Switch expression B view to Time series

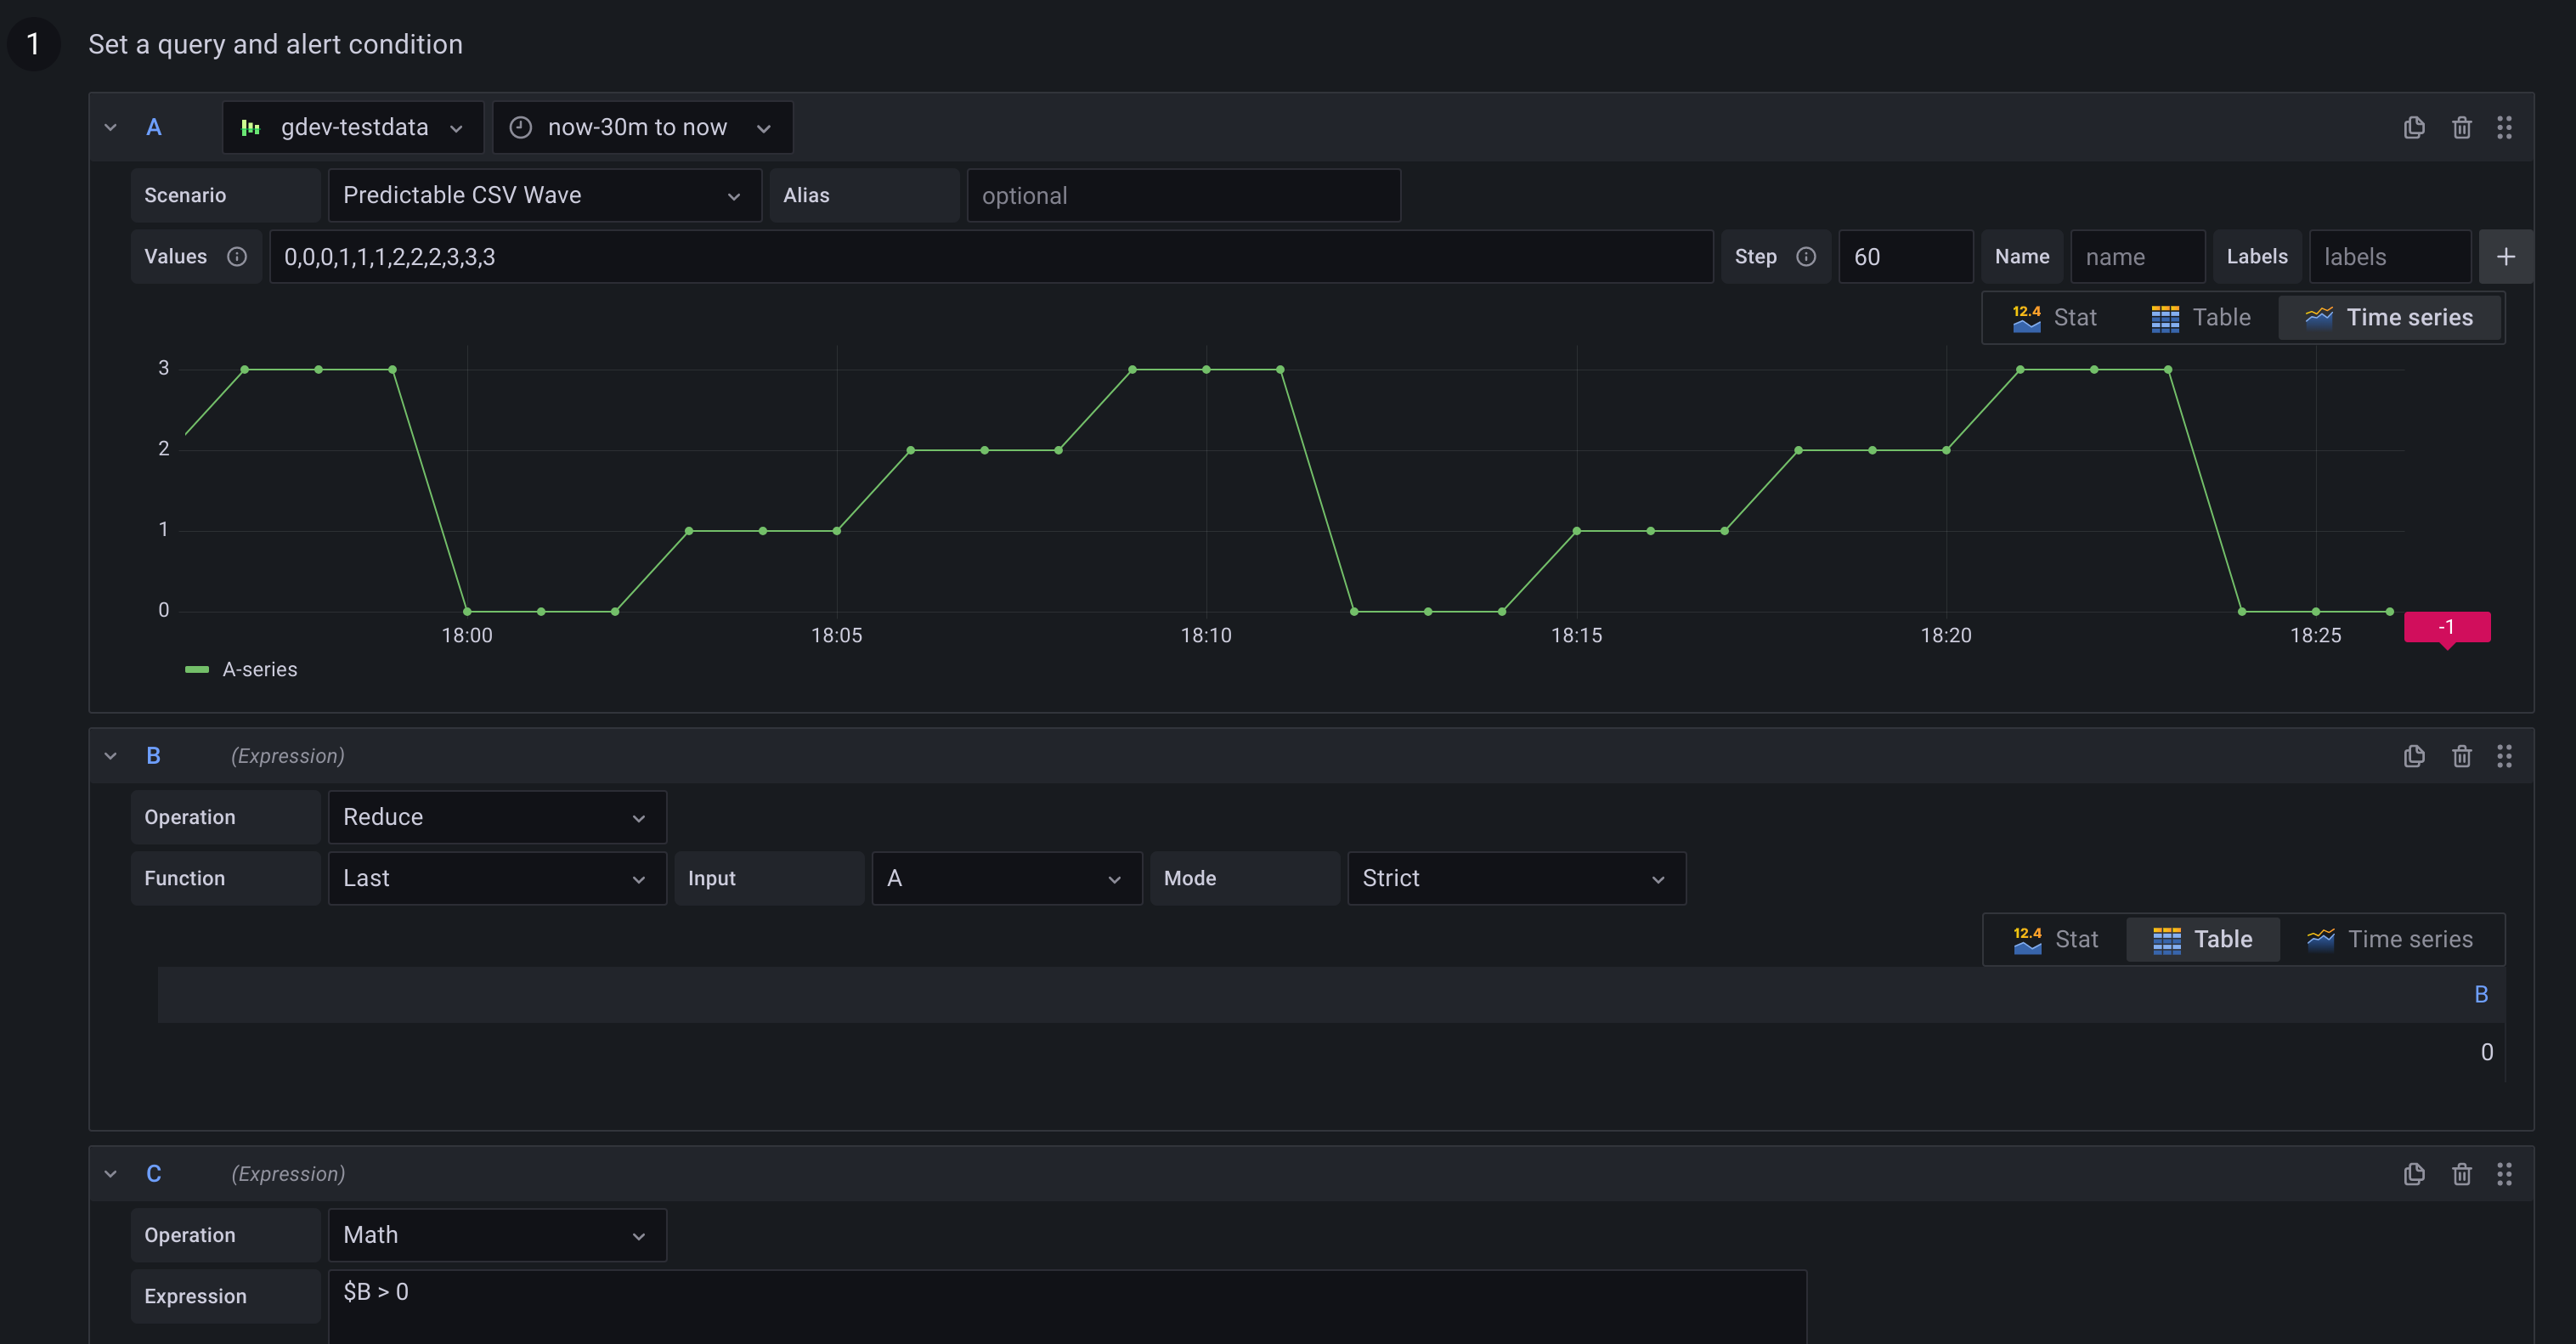(x=2390, y=939)
